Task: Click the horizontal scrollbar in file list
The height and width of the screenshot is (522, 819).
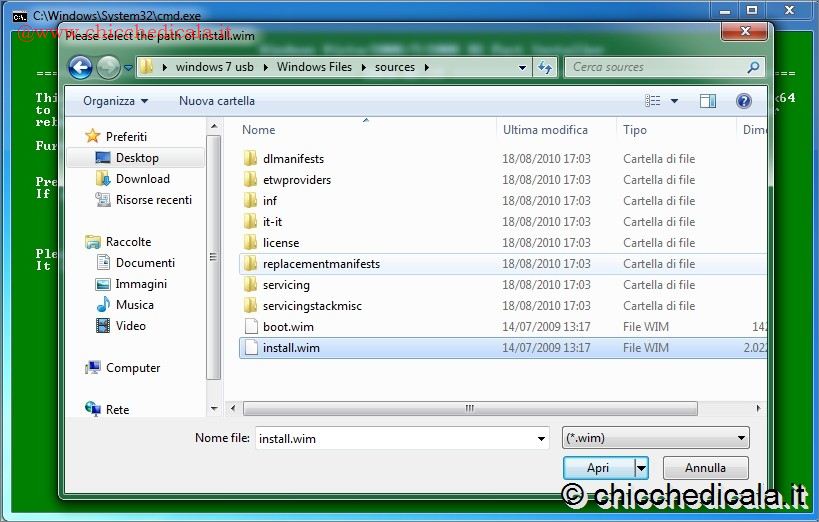Action: click(470, 408)
